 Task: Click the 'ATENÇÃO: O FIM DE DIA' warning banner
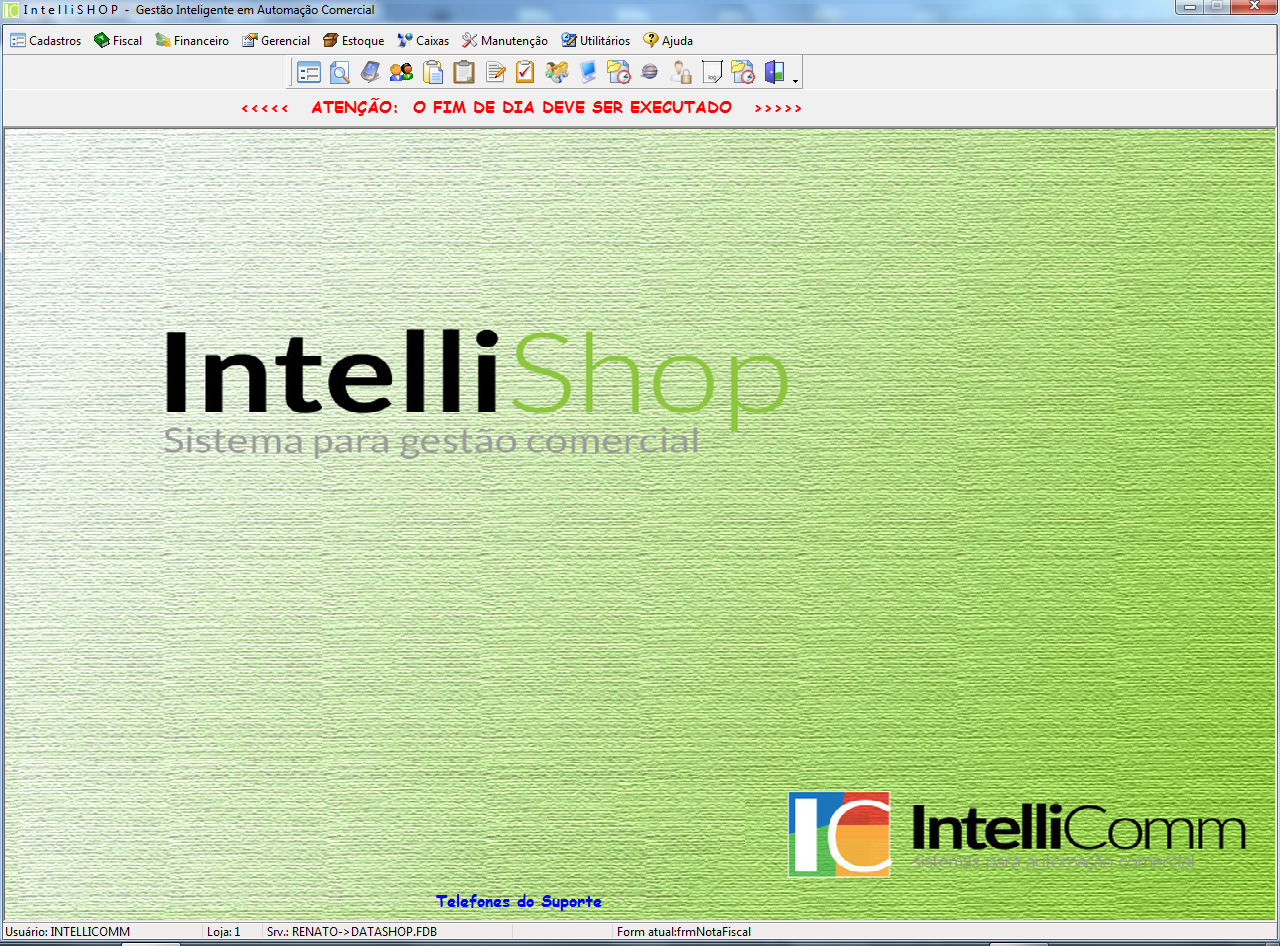(x=521, y=107)
